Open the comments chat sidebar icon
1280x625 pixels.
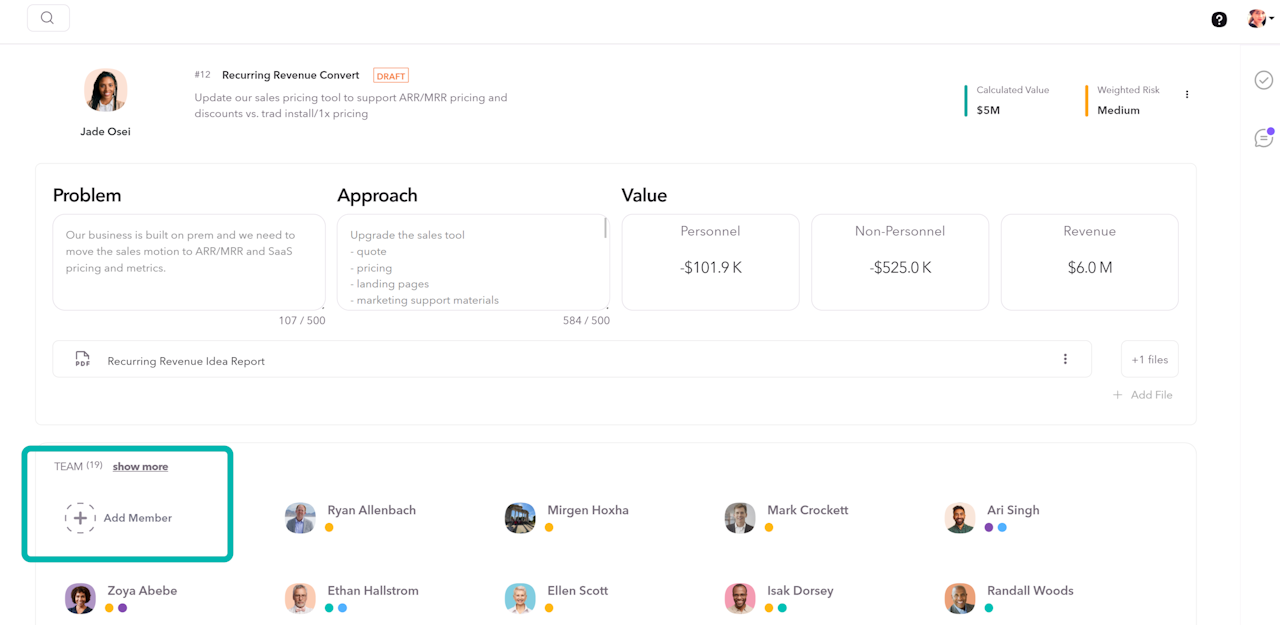coord(1264,138)
